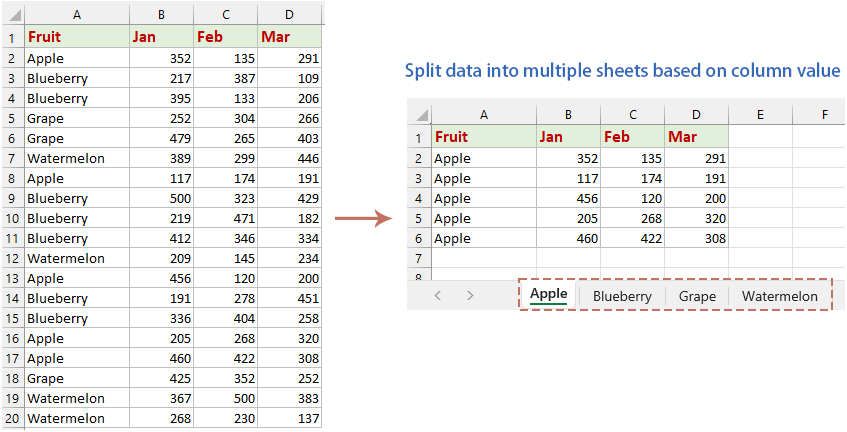The width and height of the screenshot is (847, 432).
Task: Select column E header in right sheet
Action: point(760,115)
